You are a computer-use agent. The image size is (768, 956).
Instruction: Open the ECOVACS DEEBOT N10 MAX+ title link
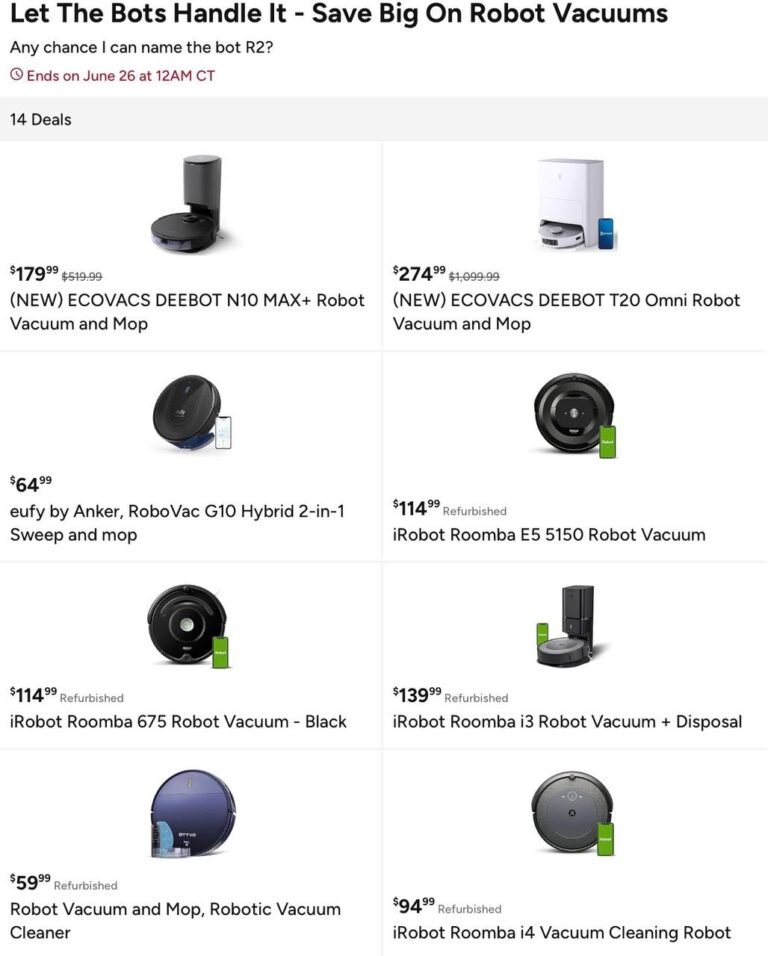187,312
